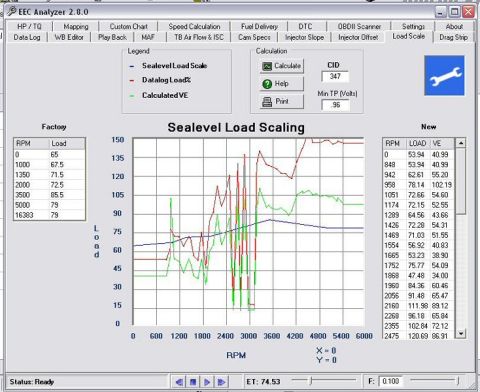Select Factory row with RPM 3500
The height and width of the screenshot is (392, 480).
pyautogui.click(x=49, y=195)
